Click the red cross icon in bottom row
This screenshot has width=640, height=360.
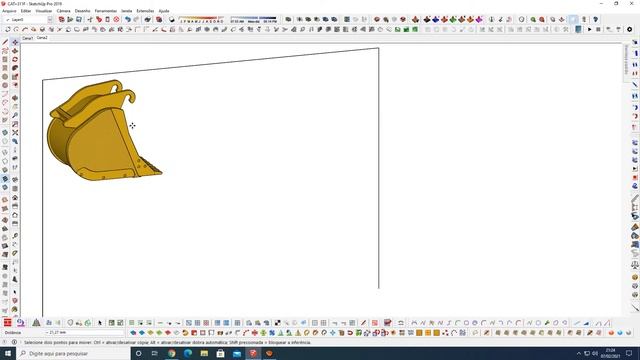coord(255,333)
